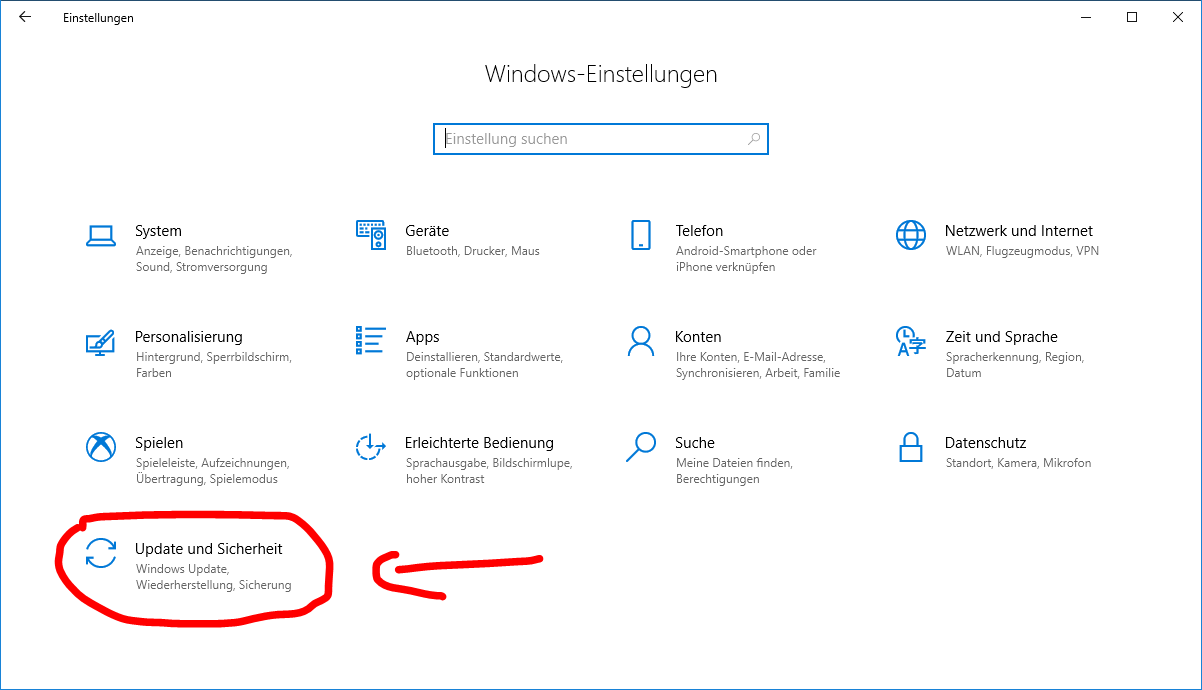This screenshot has width=1202, height=690.
Task: Click 'Standort, Kamera, Mikrofon' description
Action: coord(1018,463)
